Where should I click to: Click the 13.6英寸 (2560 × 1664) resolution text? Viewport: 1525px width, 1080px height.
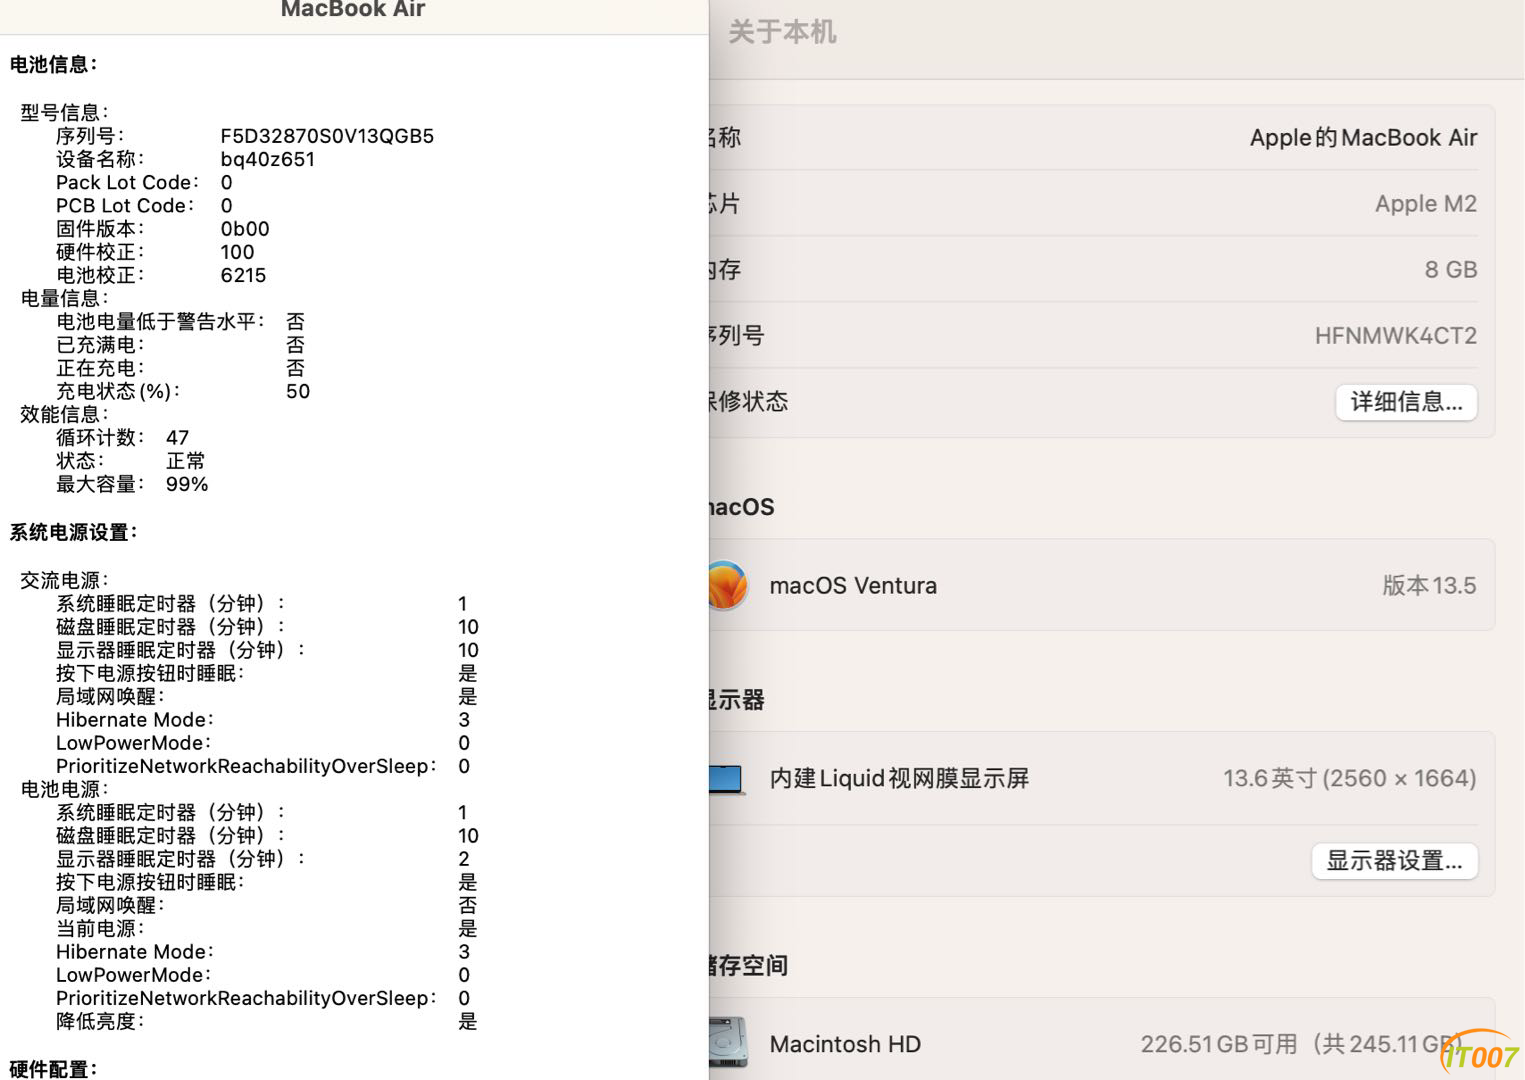coord(1349,779)
